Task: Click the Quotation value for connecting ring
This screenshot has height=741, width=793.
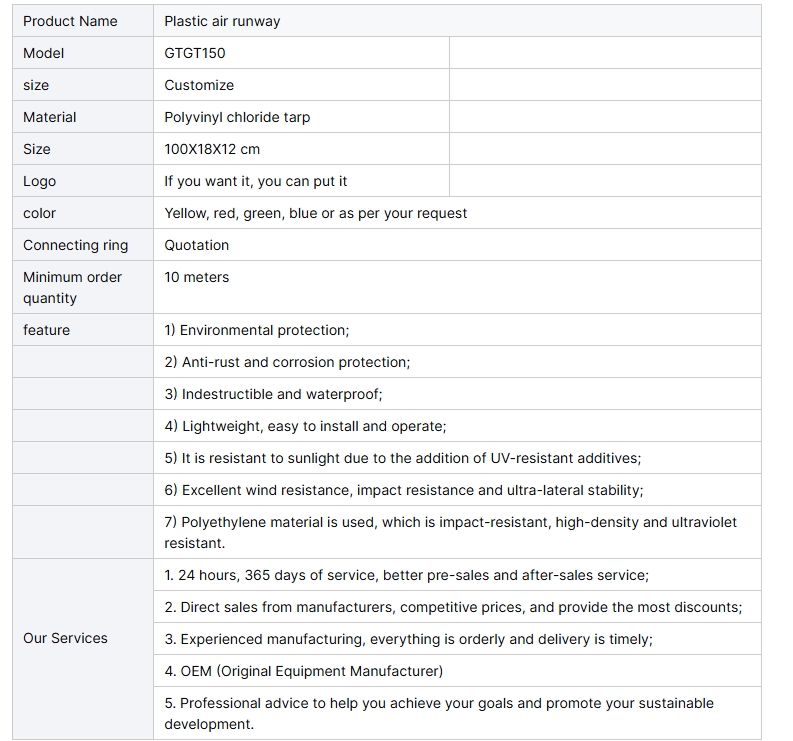Action: (196, 245)
